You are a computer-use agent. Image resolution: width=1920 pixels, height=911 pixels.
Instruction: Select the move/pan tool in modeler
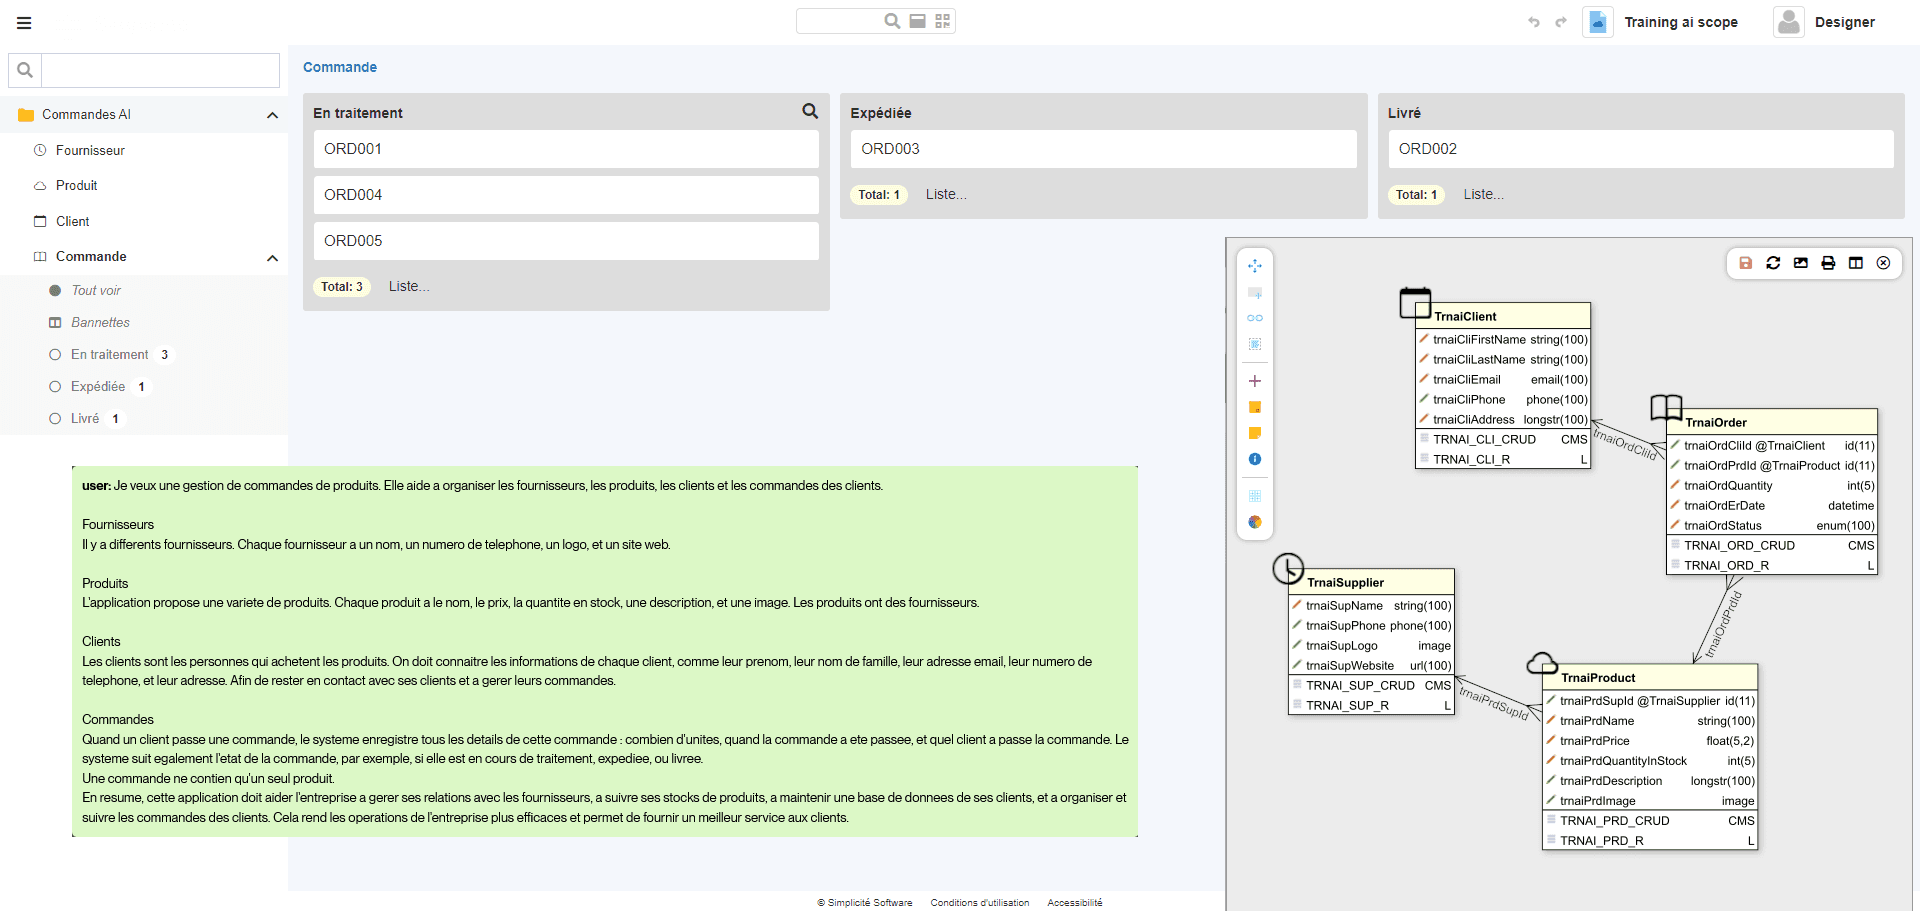[1255, 266]
